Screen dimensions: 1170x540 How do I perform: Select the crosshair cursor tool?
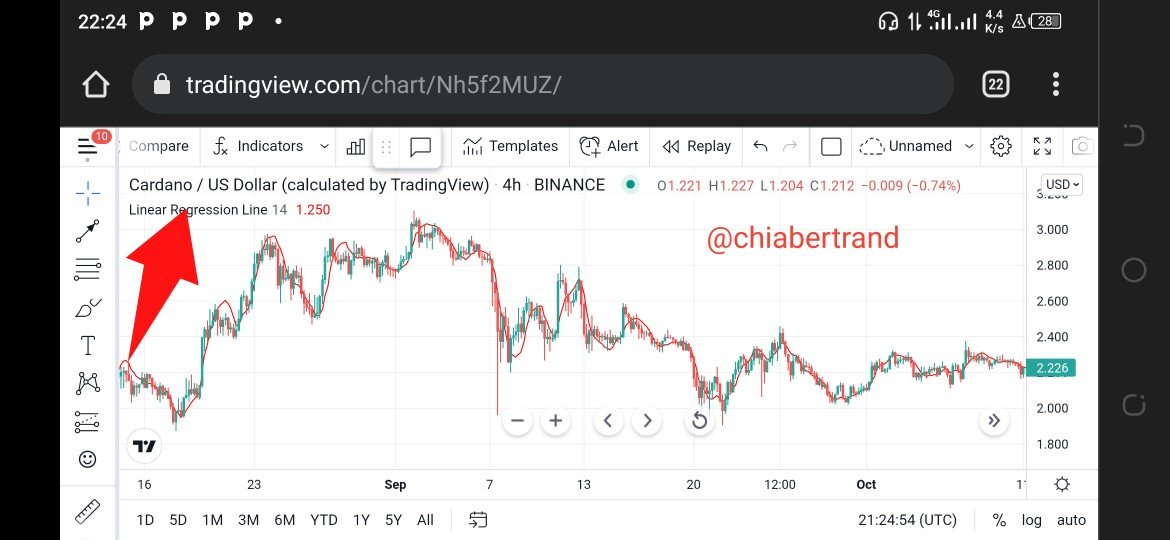click(x=88, y=192)
